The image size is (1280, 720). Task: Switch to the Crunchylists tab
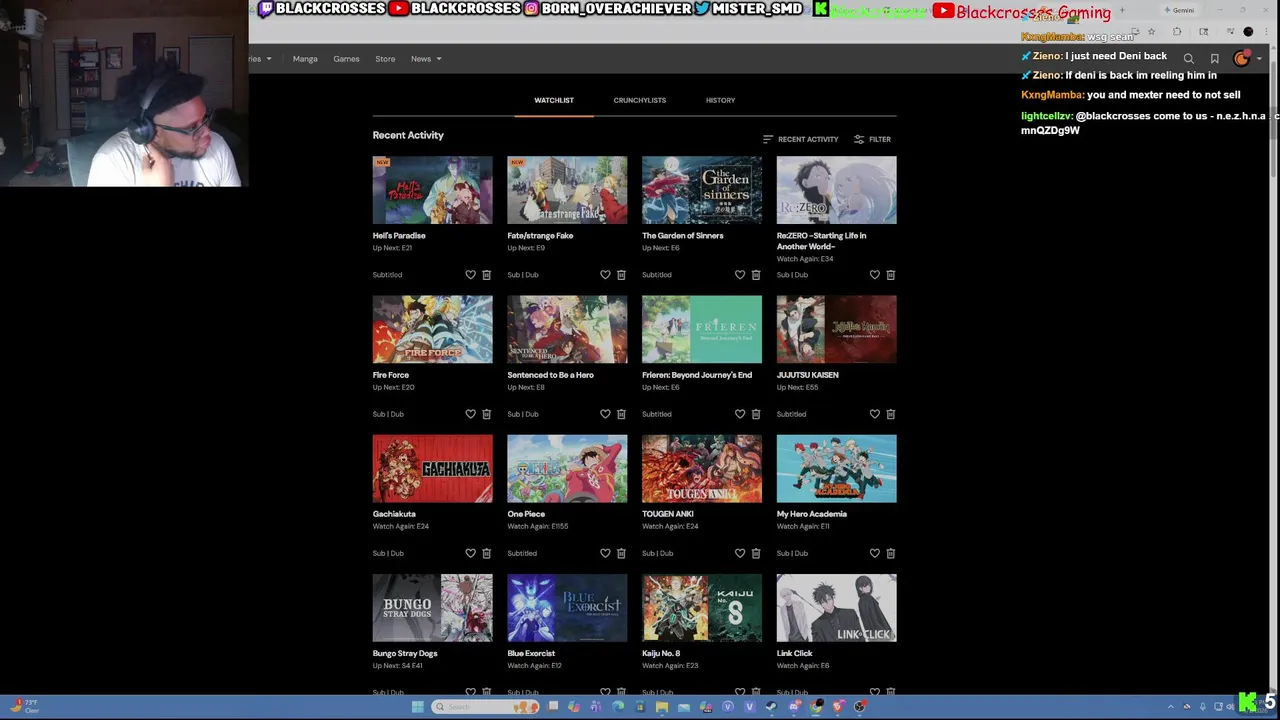pos(640,100)
